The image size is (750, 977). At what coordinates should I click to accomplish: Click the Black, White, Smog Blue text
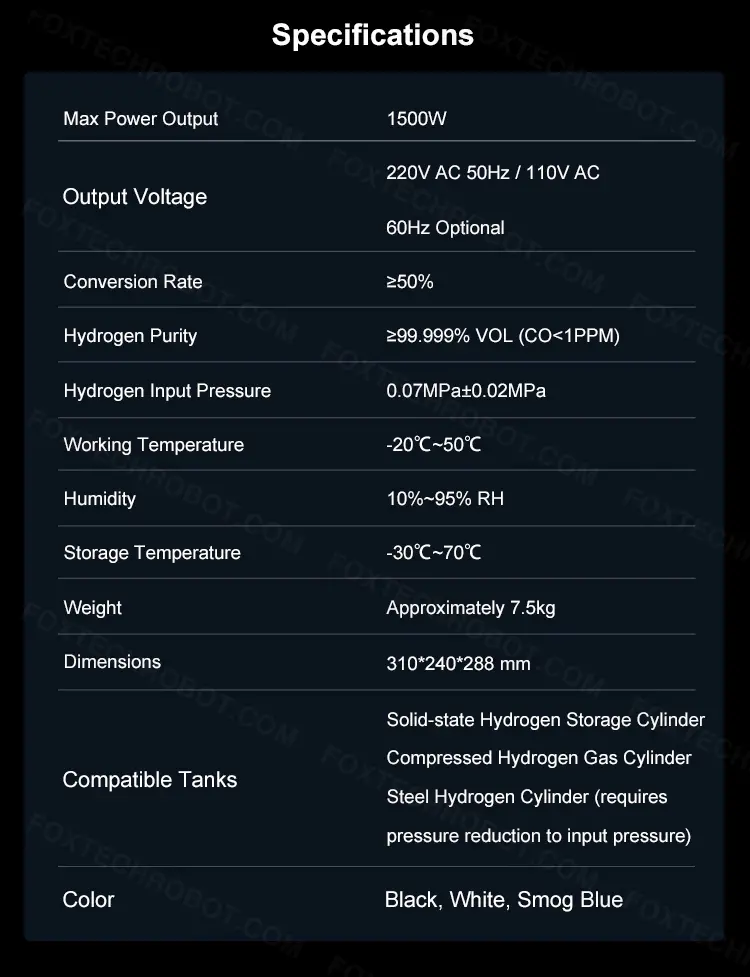coord(504,900)
